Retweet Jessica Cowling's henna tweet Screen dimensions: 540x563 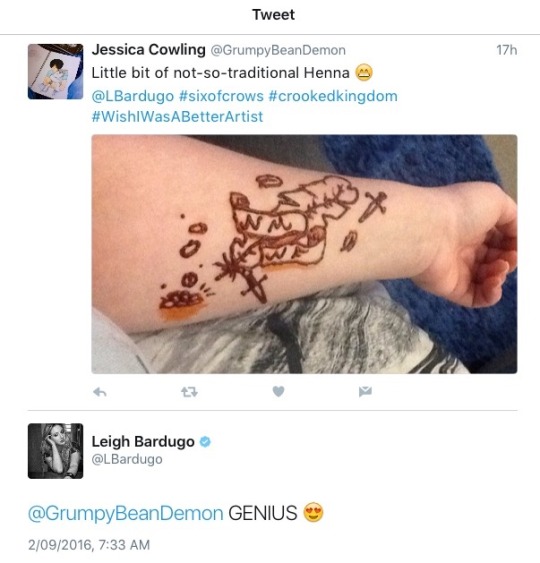189,392
